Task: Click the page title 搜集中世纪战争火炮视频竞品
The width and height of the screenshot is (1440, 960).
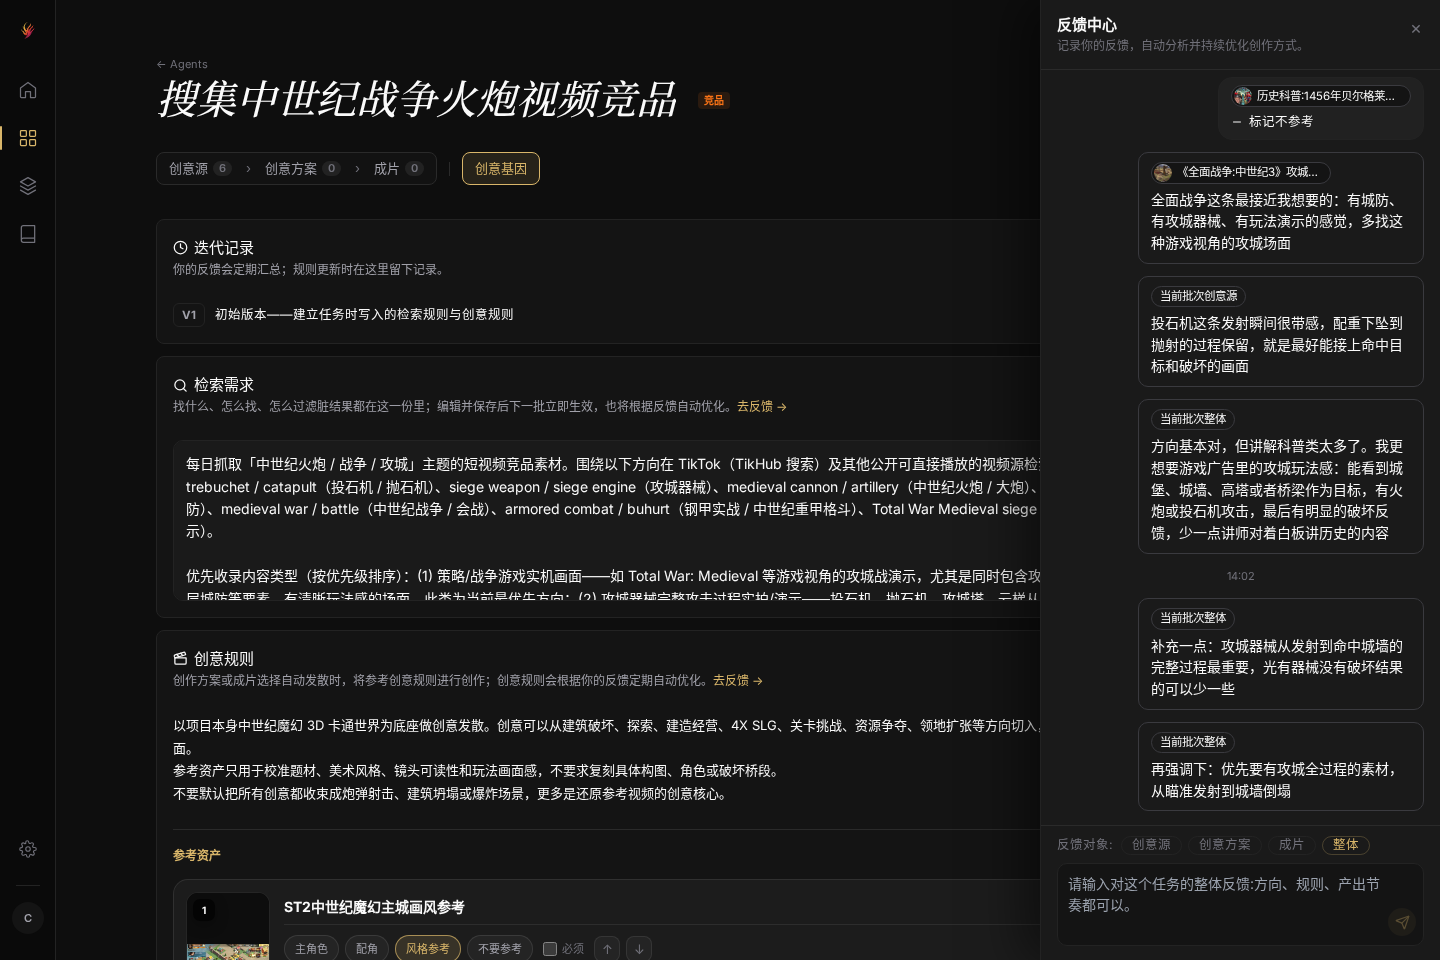Action: [418, 100]
